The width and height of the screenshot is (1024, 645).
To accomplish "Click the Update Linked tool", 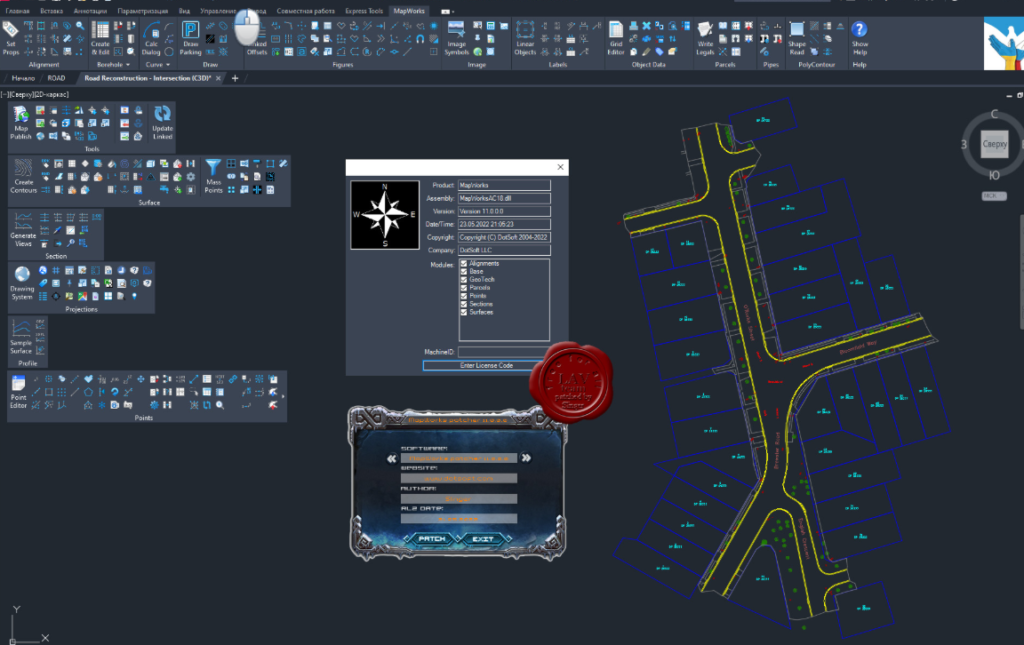I will [163, 122].
